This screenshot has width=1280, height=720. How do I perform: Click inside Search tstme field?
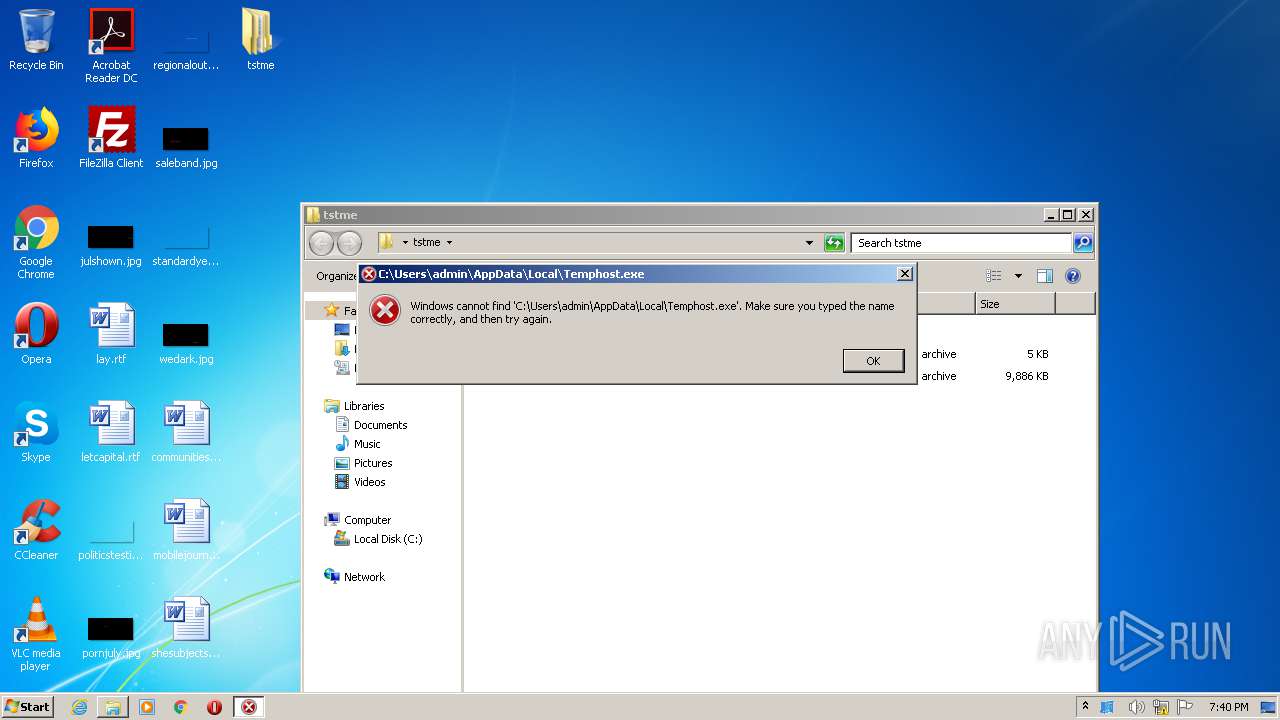(961, 243)
